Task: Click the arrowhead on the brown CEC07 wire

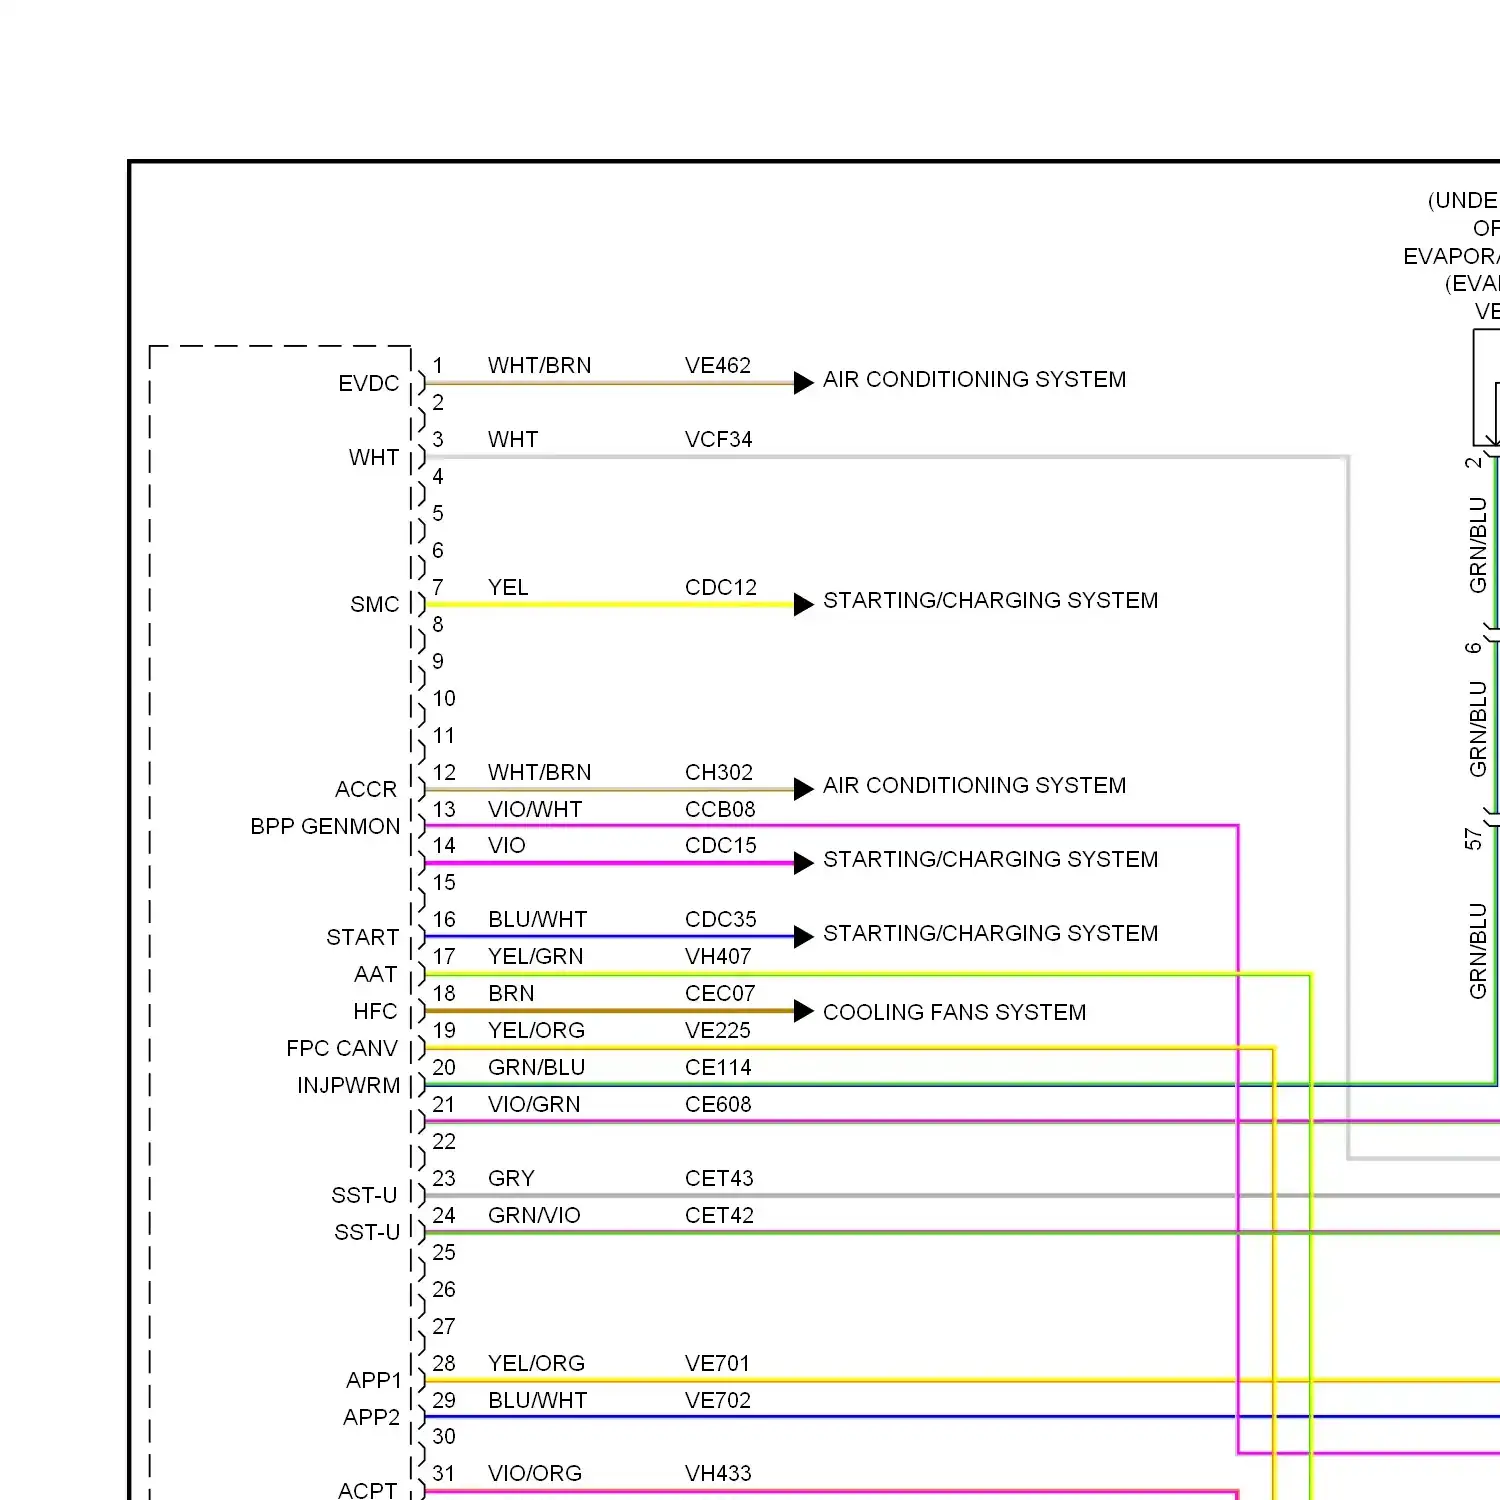Action: coord(803,1011)
